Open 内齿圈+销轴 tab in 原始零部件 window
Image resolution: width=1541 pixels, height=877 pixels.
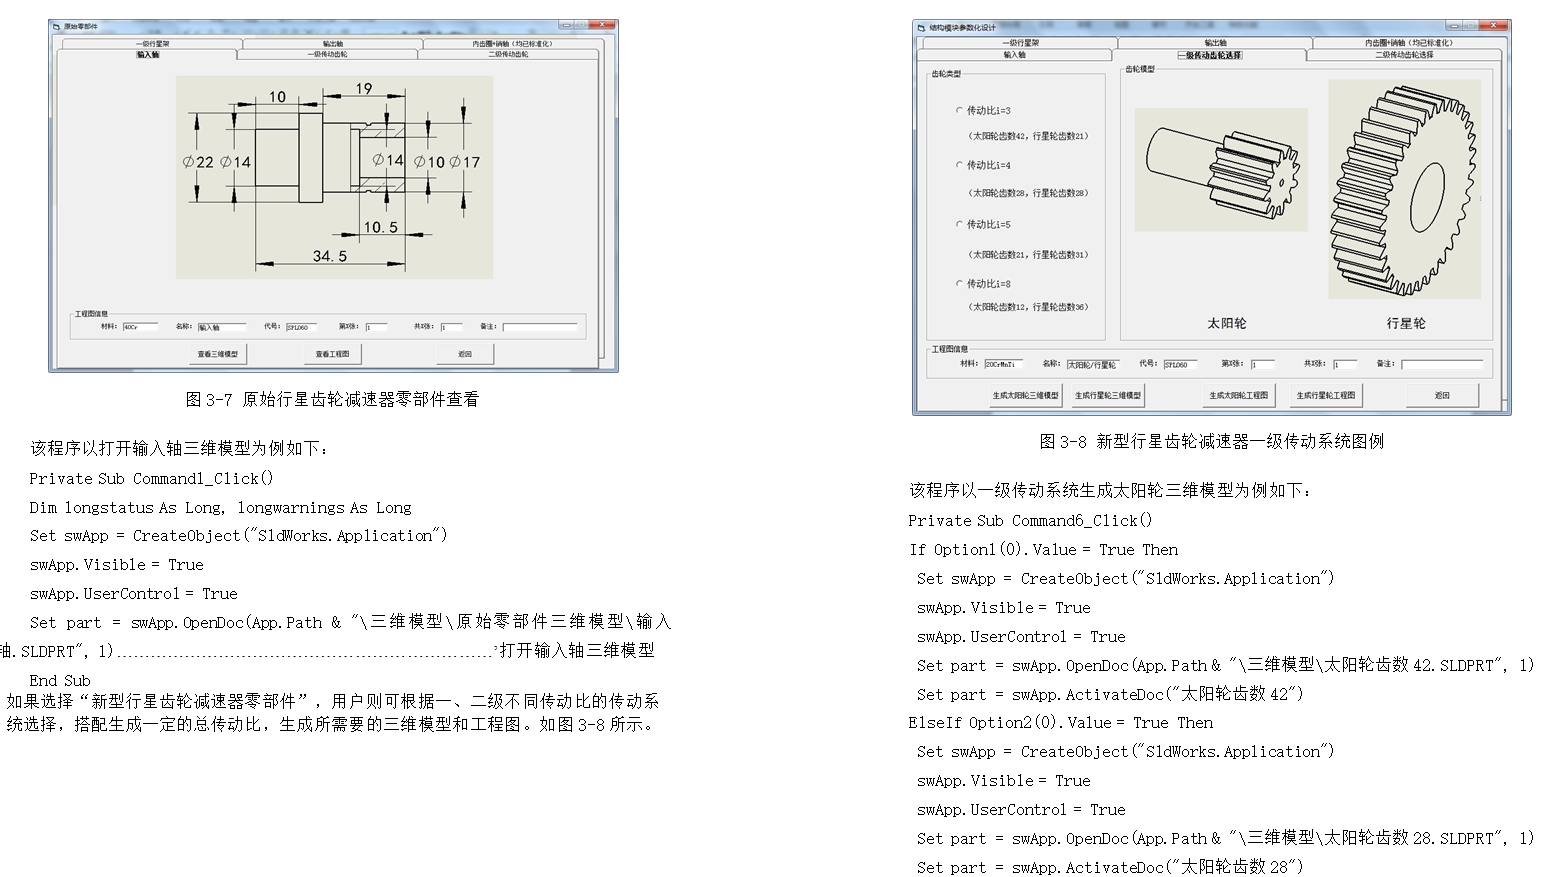[512, 43]
